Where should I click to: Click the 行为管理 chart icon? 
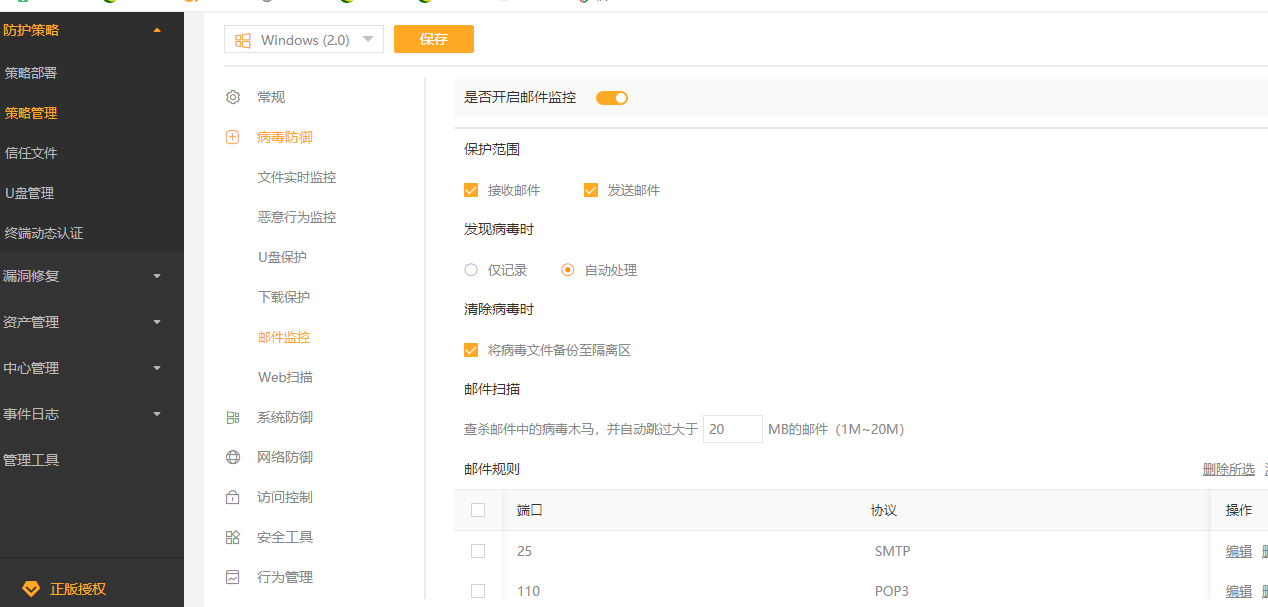pos(233,577)
